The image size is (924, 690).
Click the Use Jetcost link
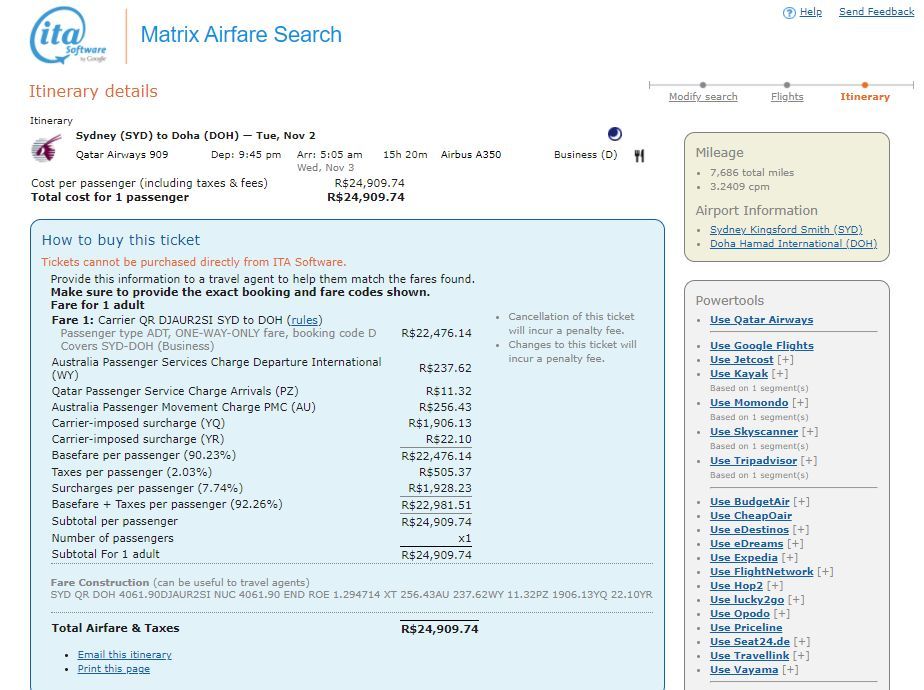point(741,359)
